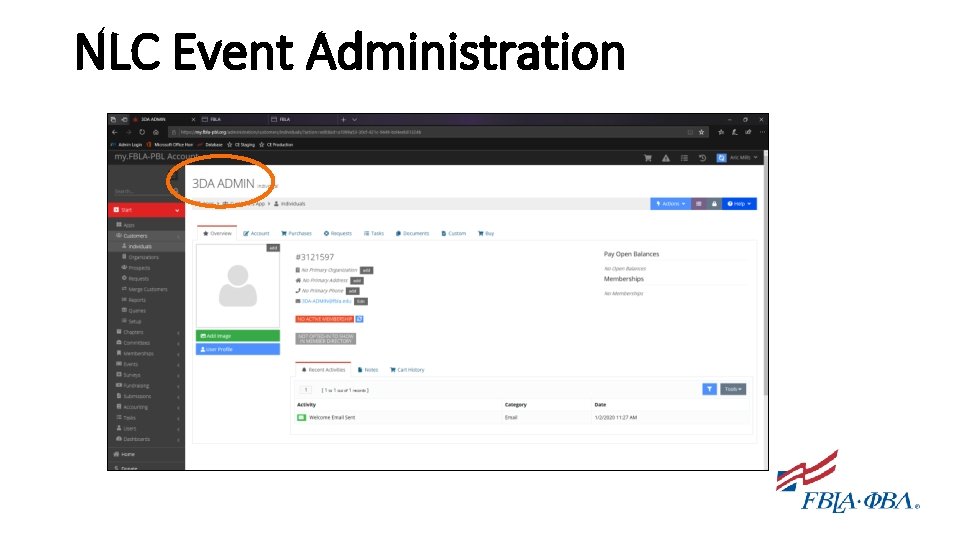Open the Help dropdown
Screen dimensions: 960x540
coord(739,204)
